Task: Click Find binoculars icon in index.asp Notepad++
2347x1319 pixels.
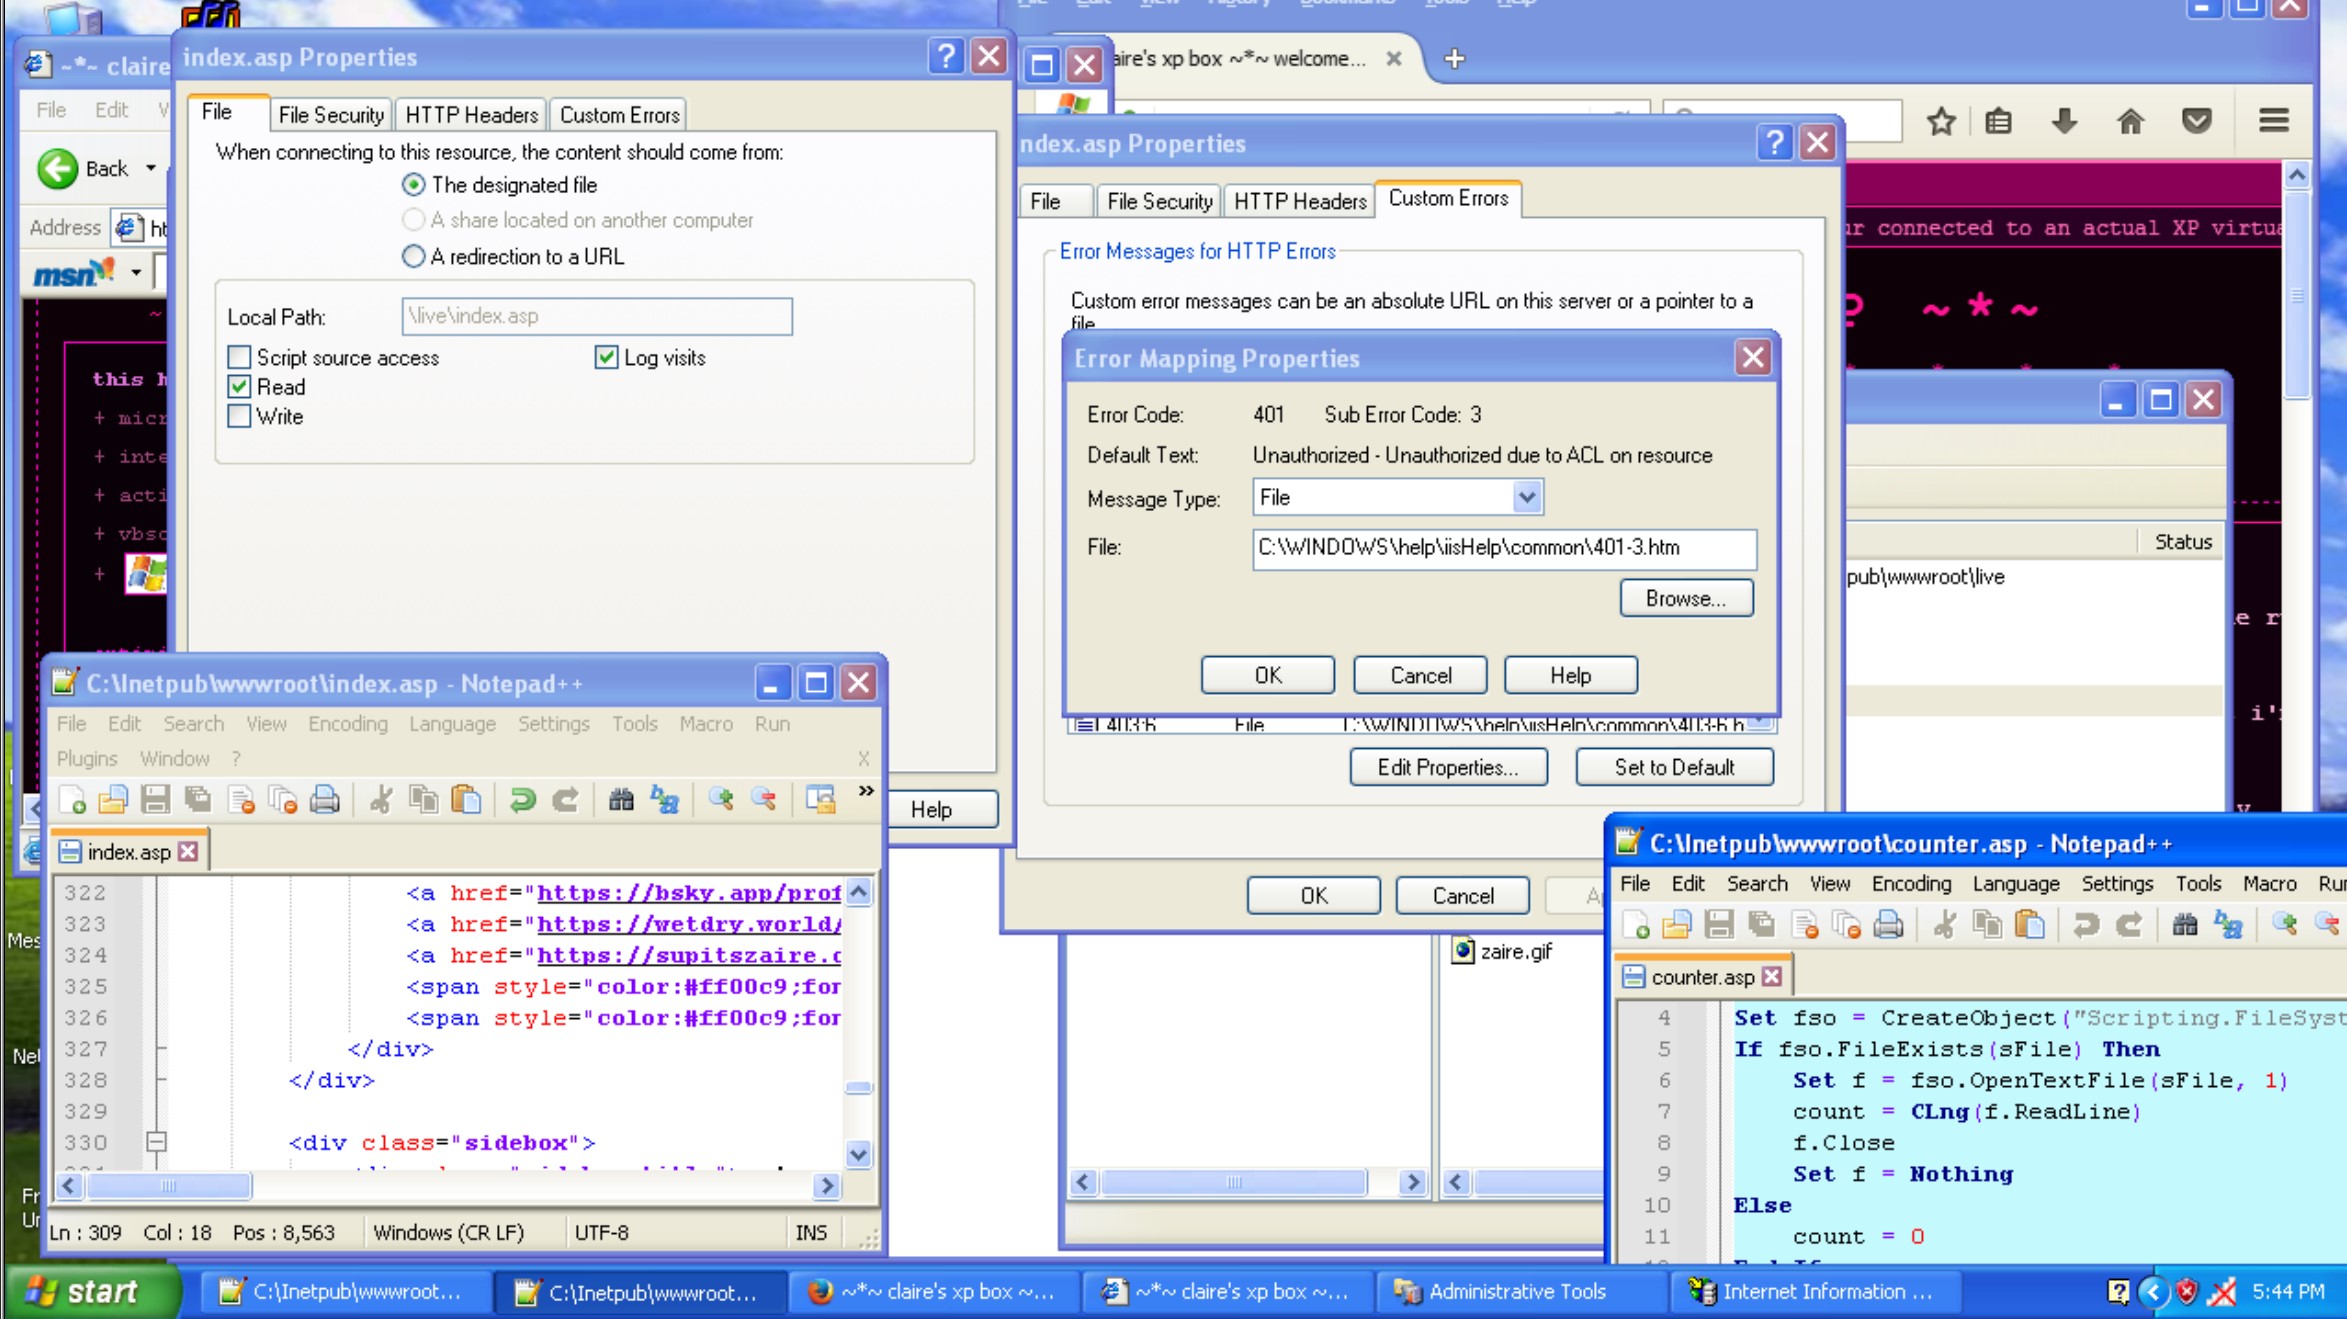Action: click(621, 799)
